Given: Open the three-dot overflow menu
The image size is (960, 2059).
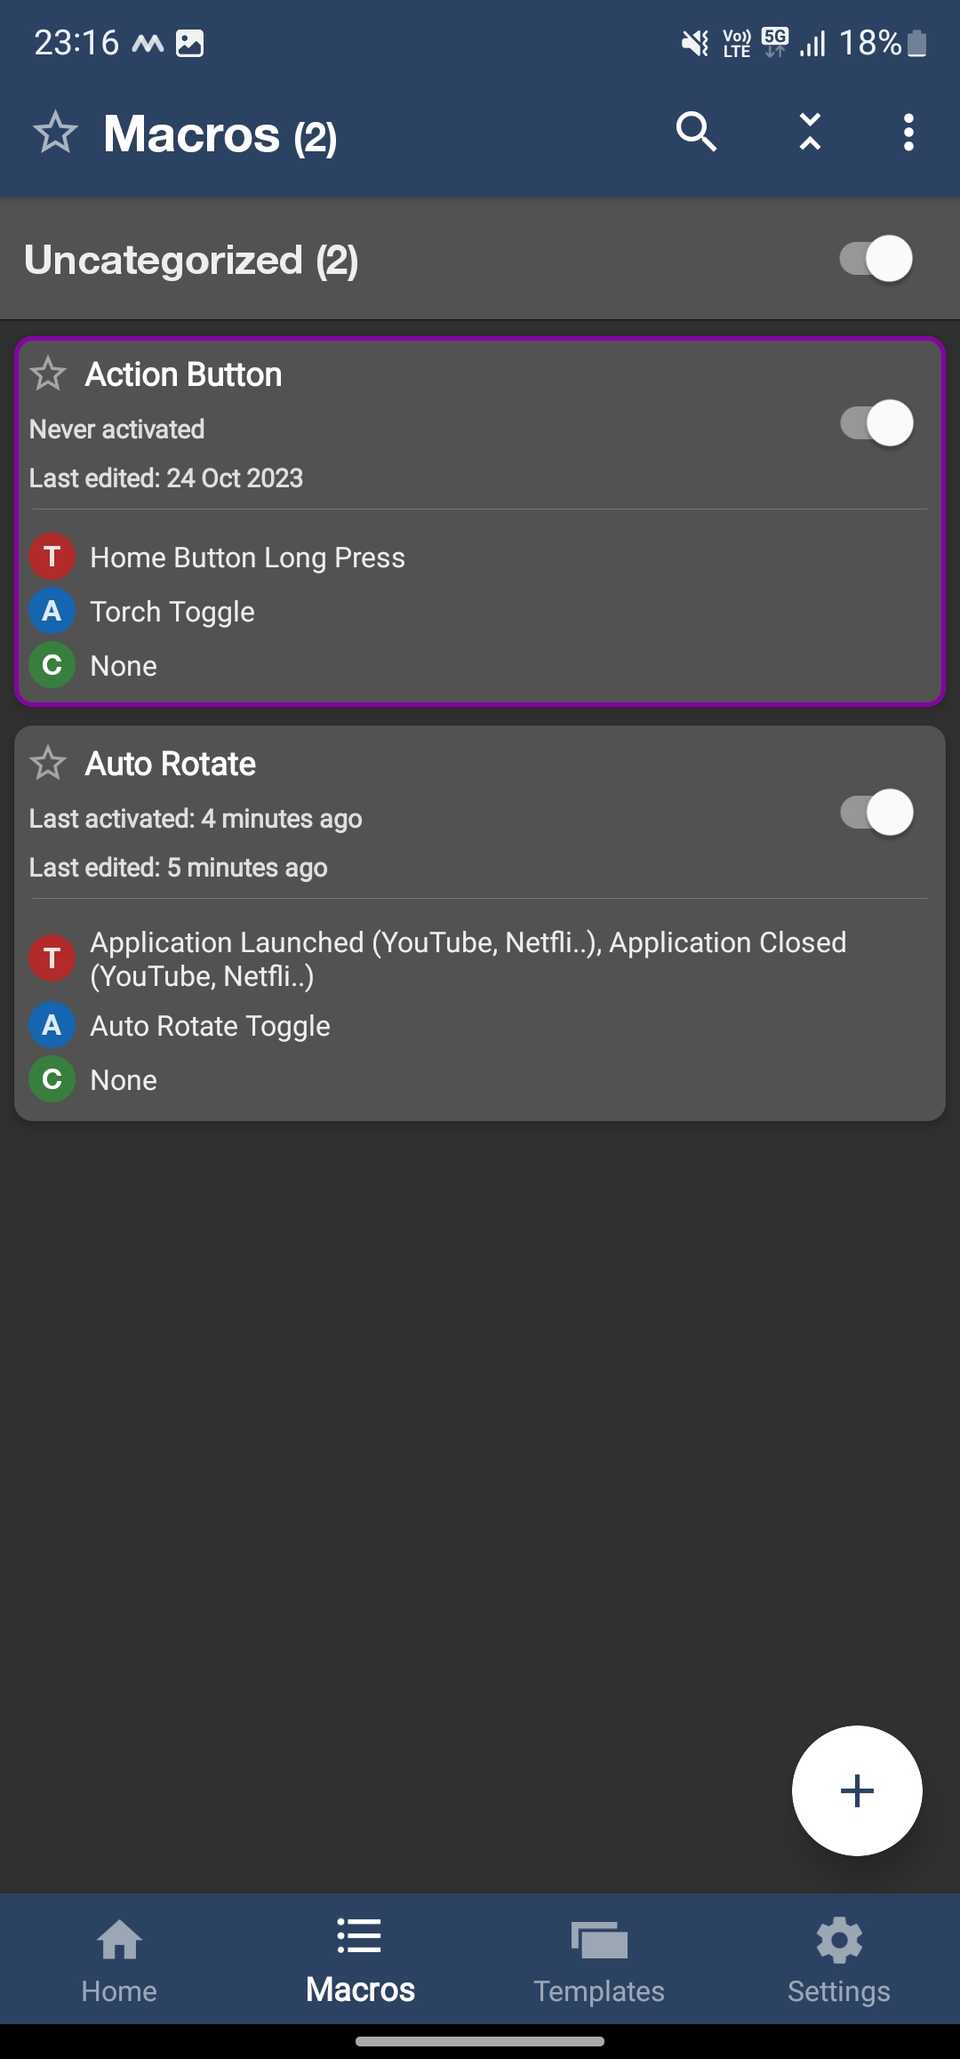Looking at the screenshot, I should 908,131.
